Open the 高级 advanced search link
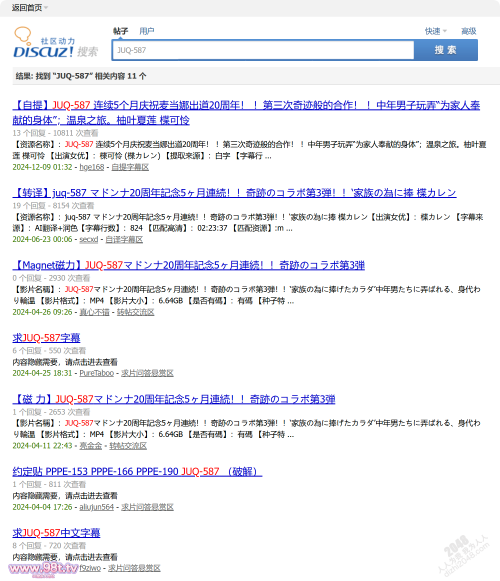 [x=468, y=31]
